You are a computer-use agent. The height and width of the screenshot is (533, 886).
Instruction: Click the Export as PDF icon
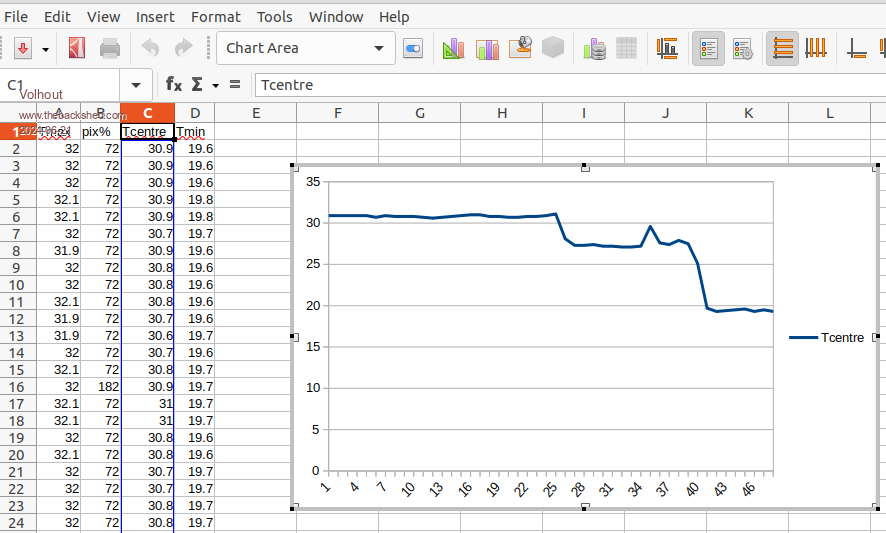click(x=77, y=48)
